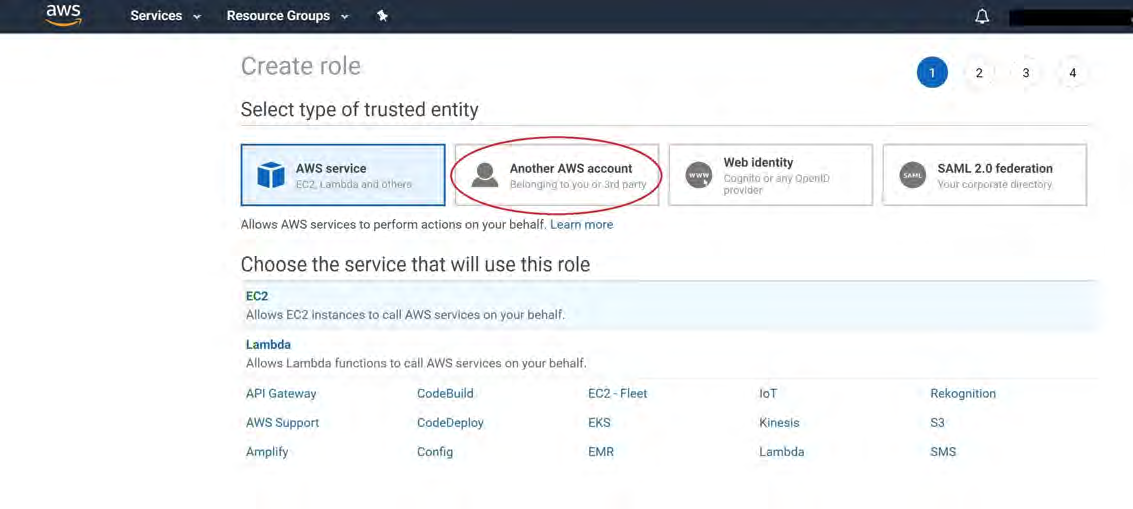Screen dimensions: 1133x509
Task: Select IoT service
Action: click(x=768, y=394)
